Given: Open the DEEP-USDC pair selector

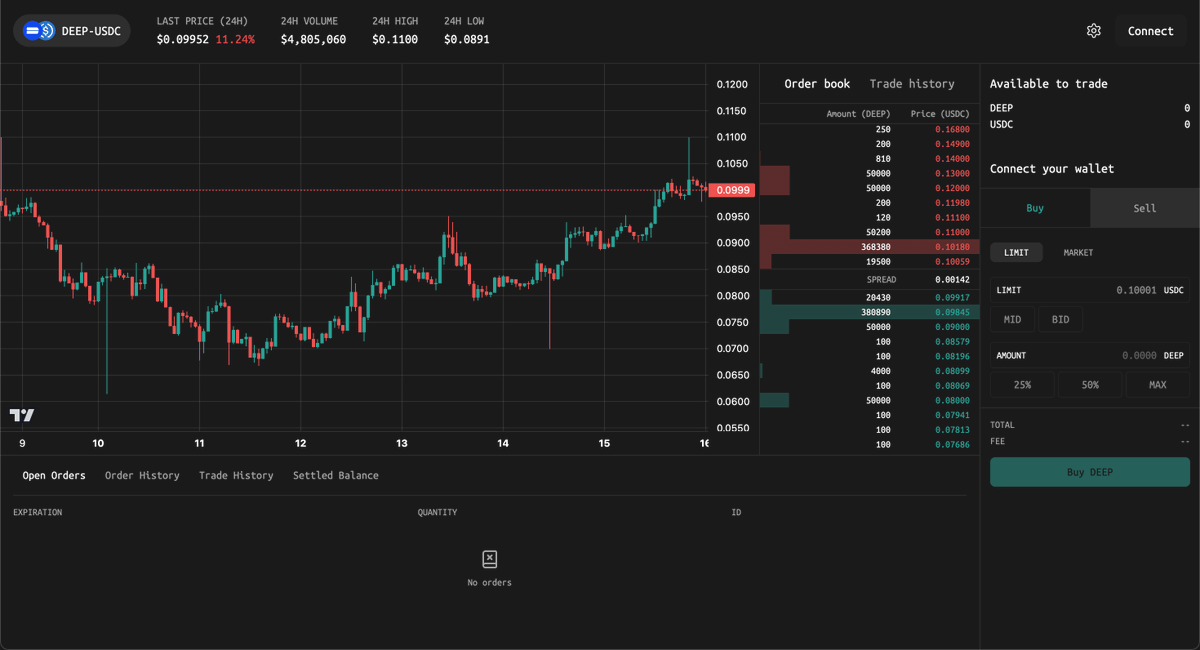Looking at the screenshot, I should tap(72, 31).
